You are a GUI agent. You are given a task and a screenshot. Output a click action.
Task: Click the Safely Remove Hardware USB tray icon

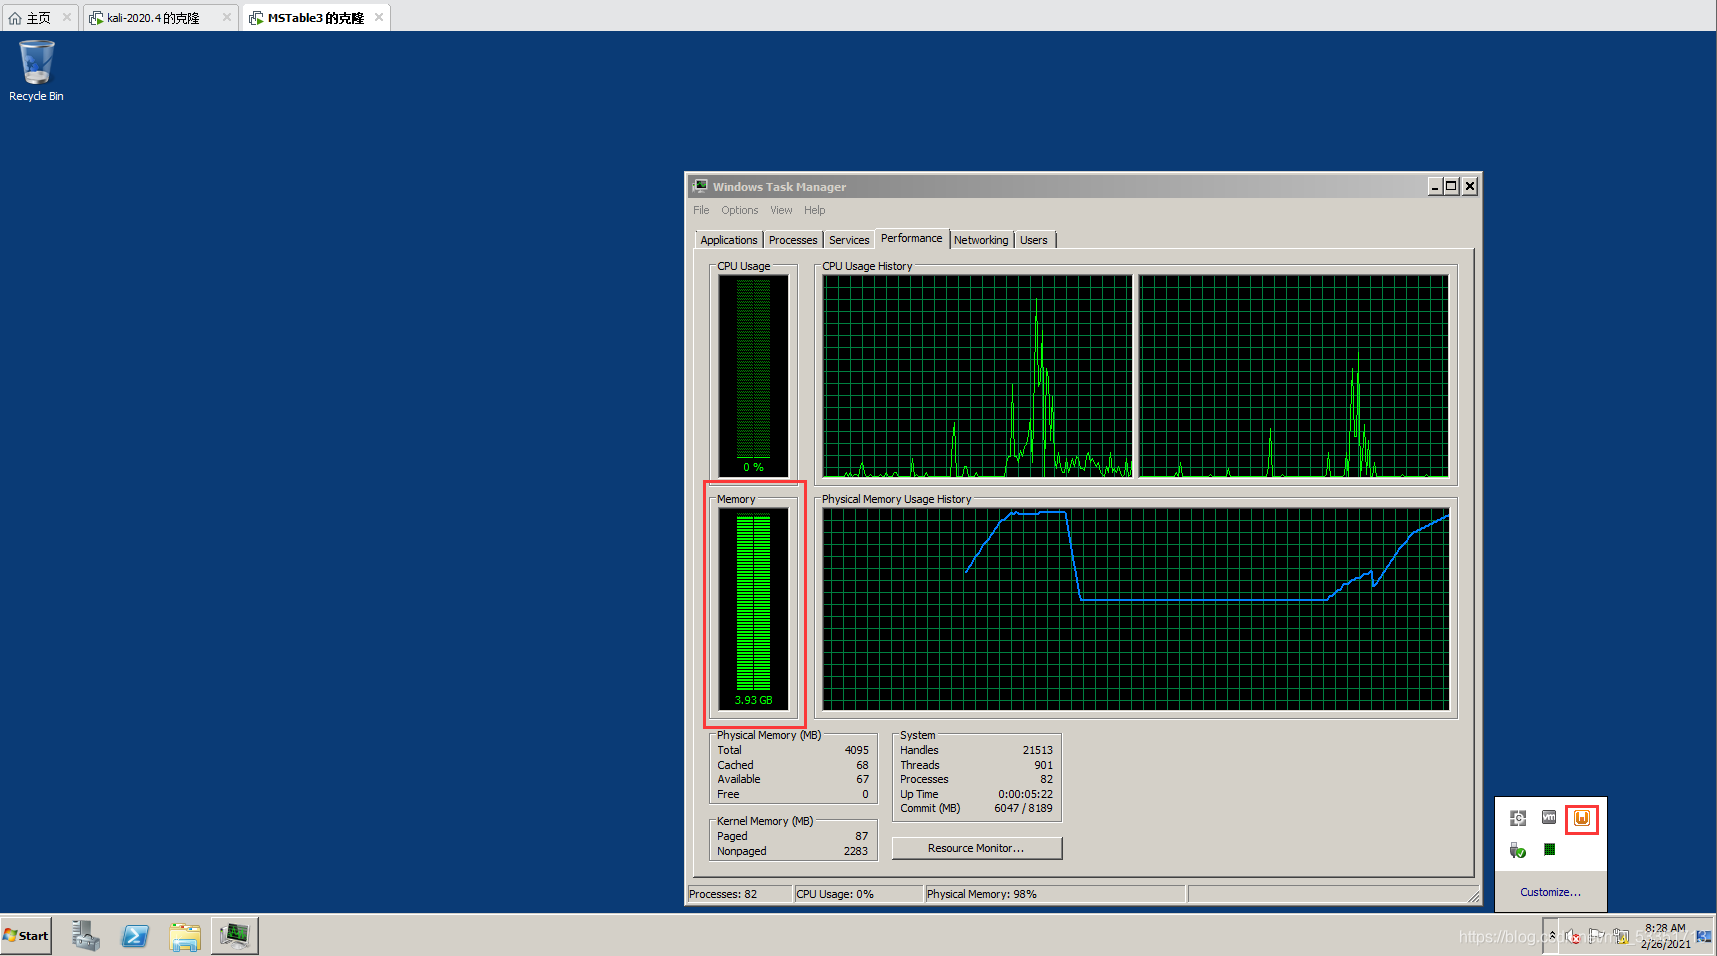pos(1518,850)
